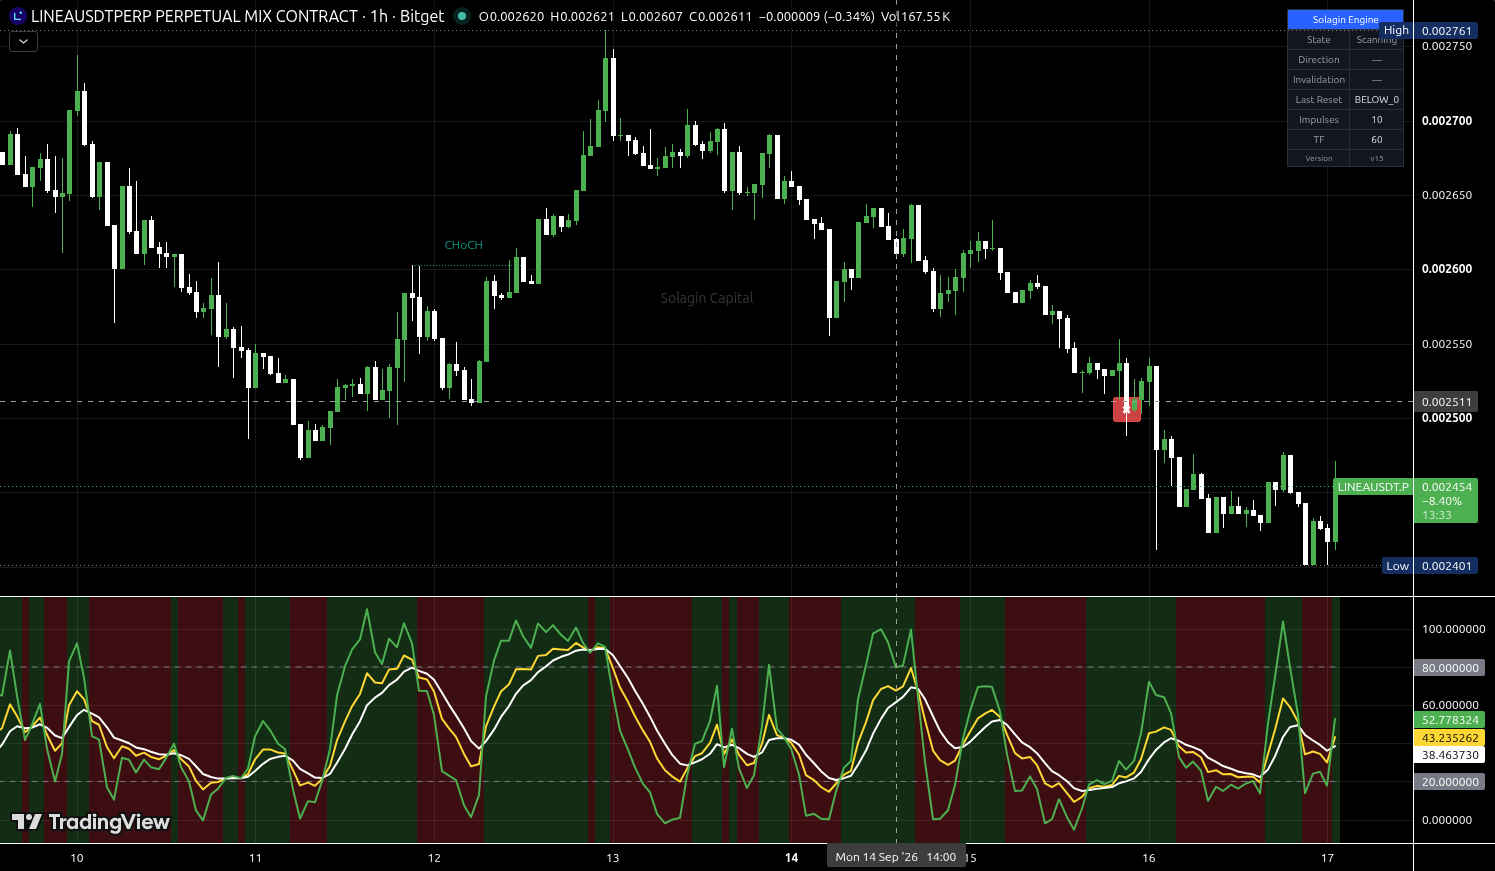Click the LINEAUSDTPERP PERPETUAL MIX CONTRACT title
Screen dimensions: 1495x871
pos(194,16)
